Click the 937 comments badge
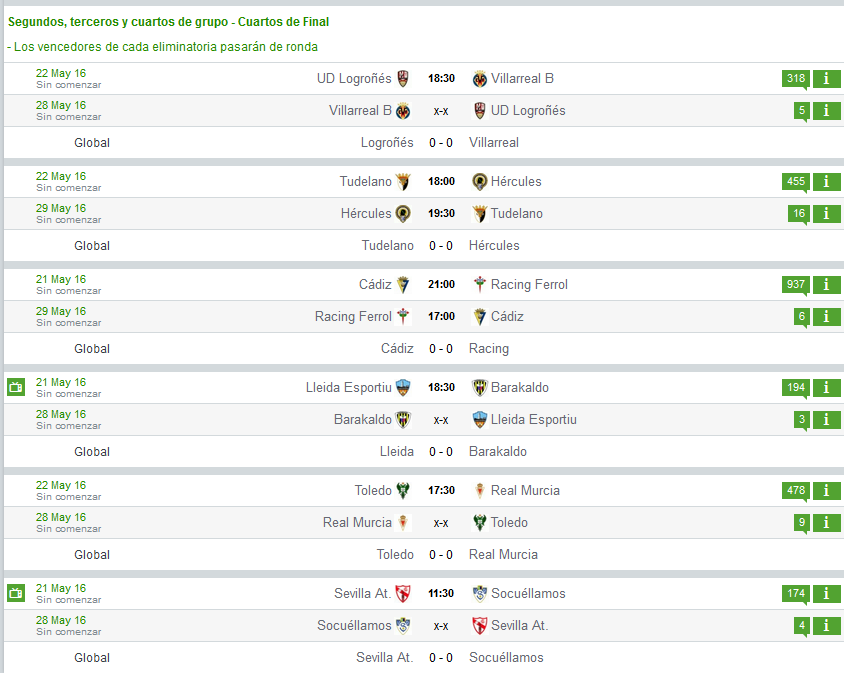This screenshot has width=844, height=673. pyautogui.click(x=796, y=284)
